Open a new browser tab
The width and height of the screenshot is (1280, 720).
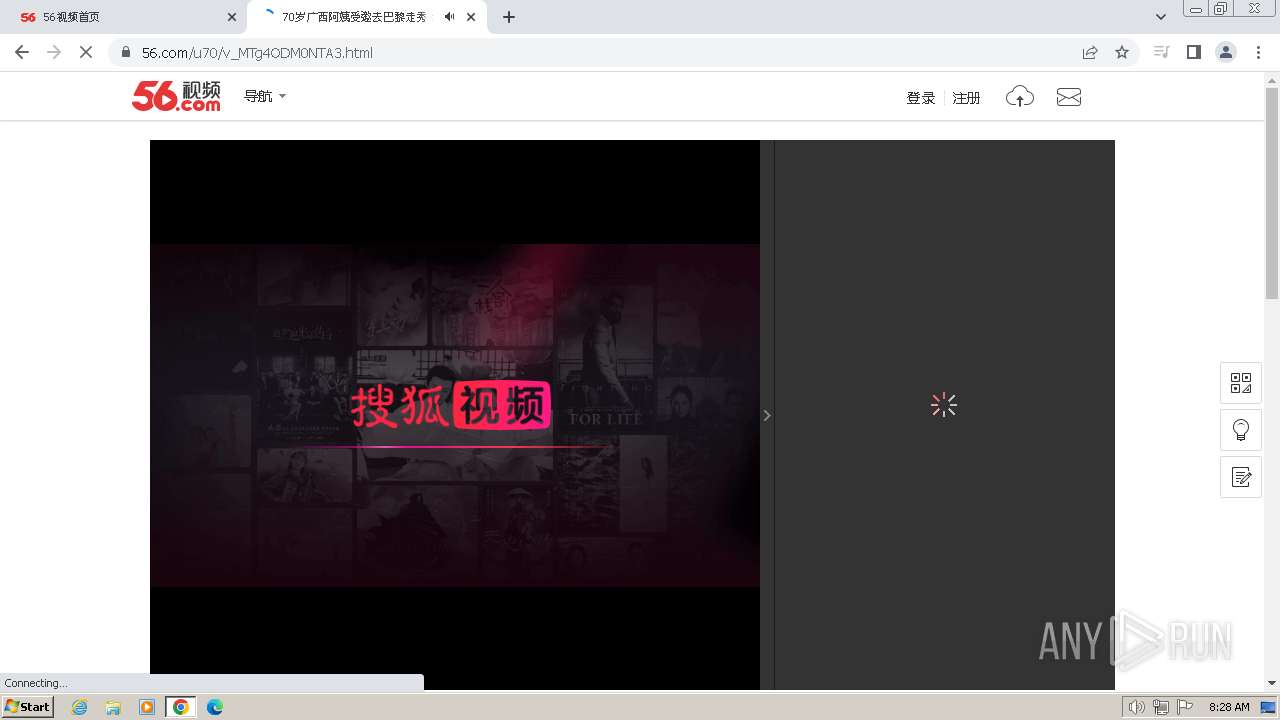coord(509,17)
